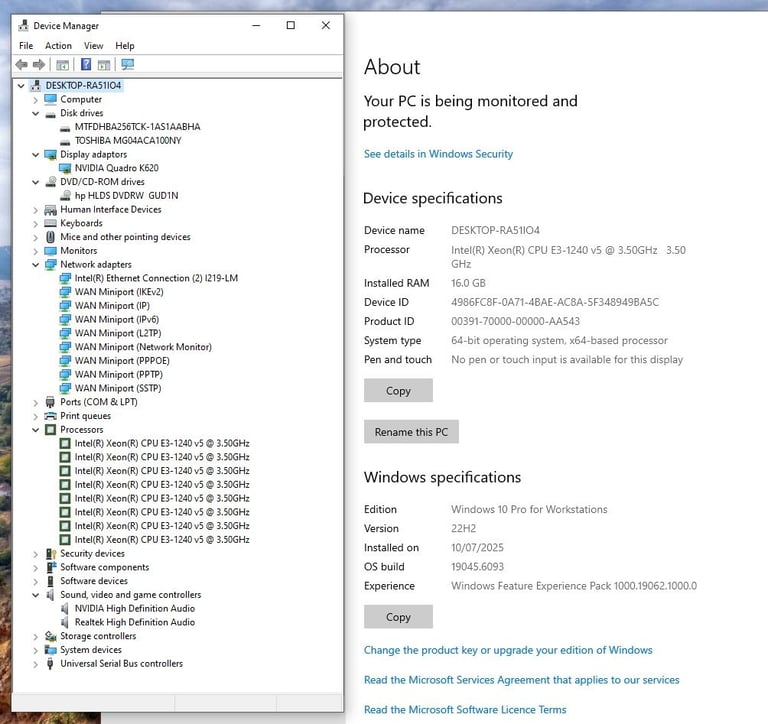Open the File menu
Screen dimensions: 768x724
(26, 46)
